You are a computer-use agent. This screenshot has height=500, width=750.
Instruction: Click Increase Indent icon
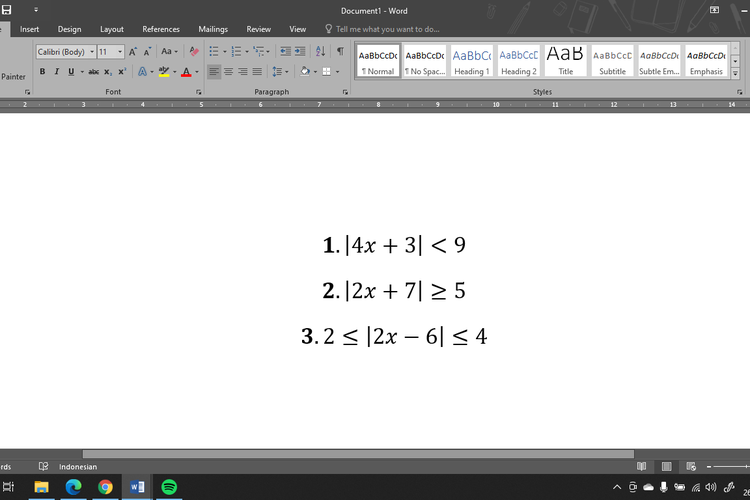click(299, 51)
